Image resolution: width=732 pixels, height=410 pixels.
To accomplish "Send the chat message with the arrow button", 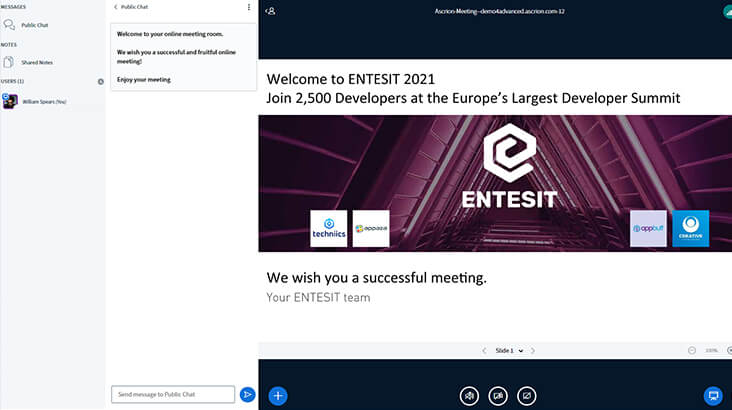I will point(247,394).
